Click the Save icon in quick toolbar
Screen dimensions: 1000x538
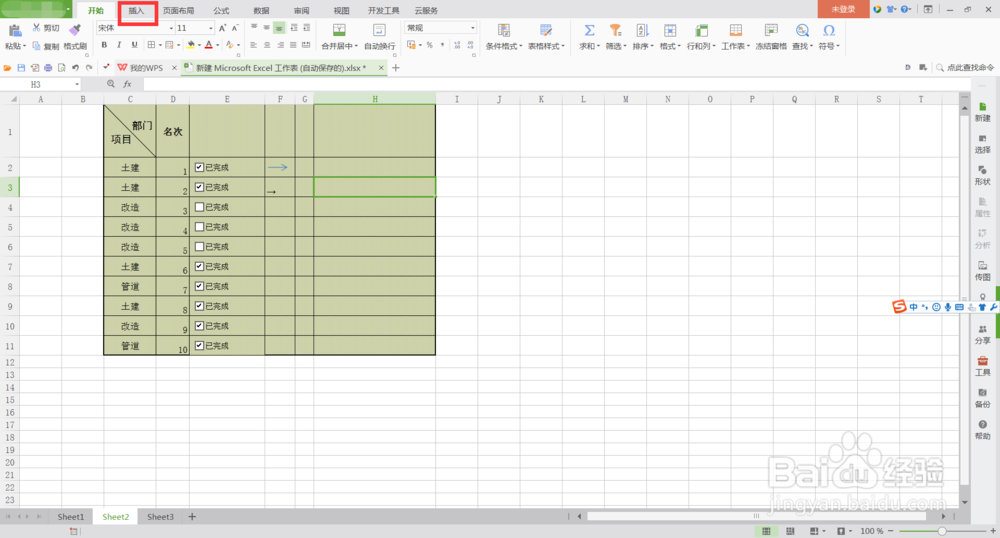click(x=21, y=68)
